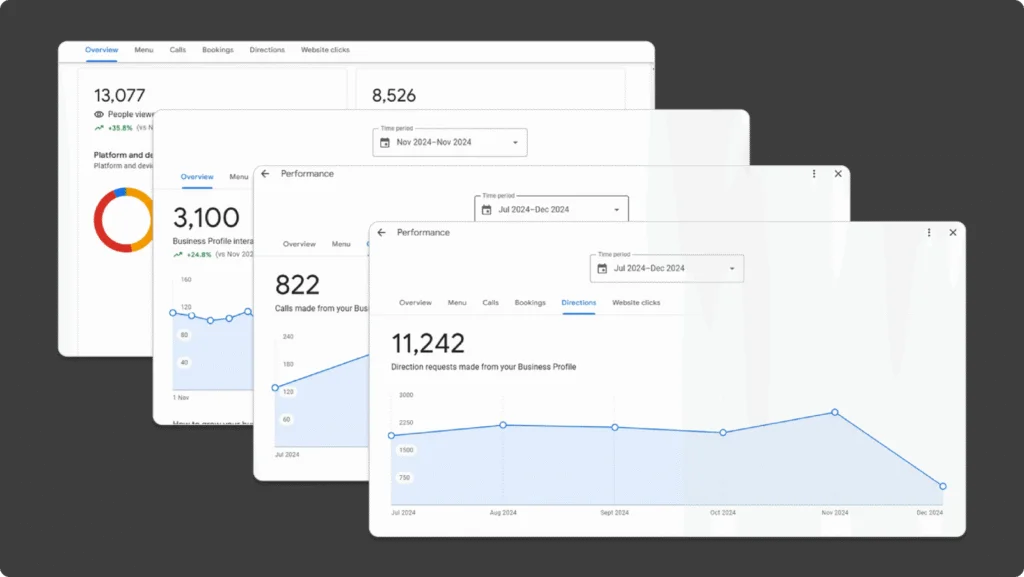Click Overview tab in the 3,100 interactions window

(197, 177)
